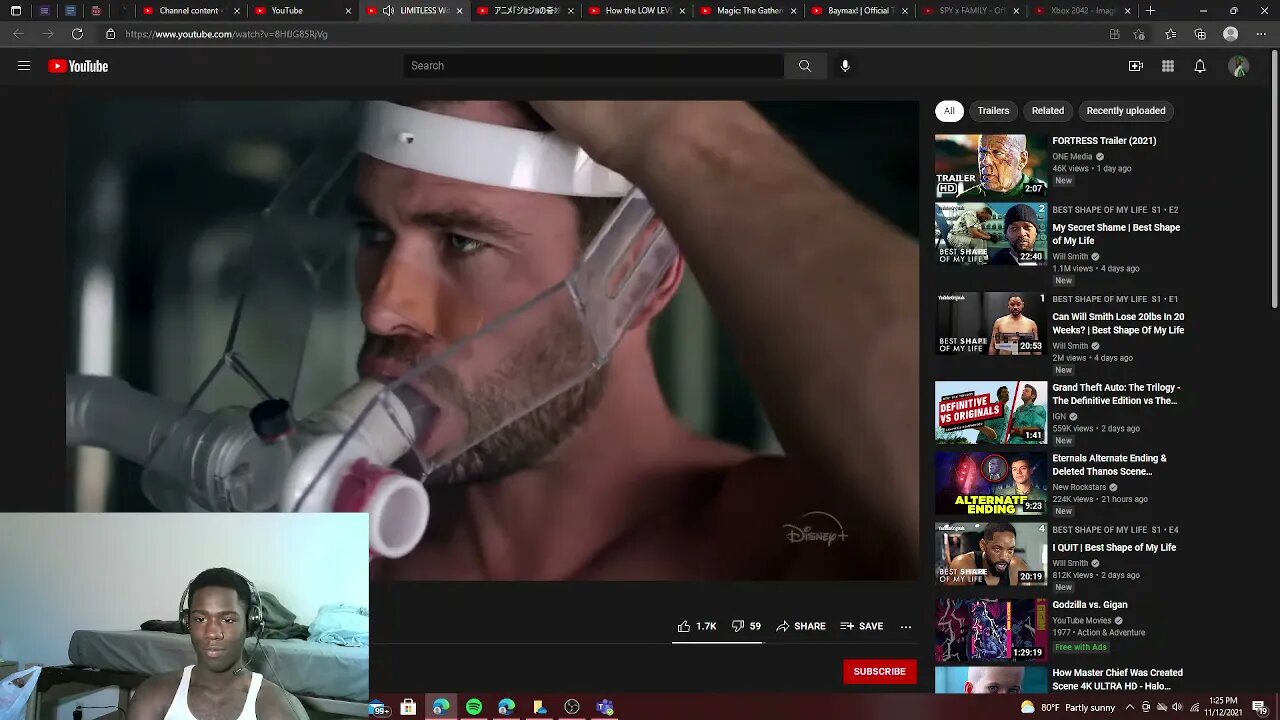Open I QUIT Best Shape video
This screenshot has height=720, width=1280.
coord(1114,548)
